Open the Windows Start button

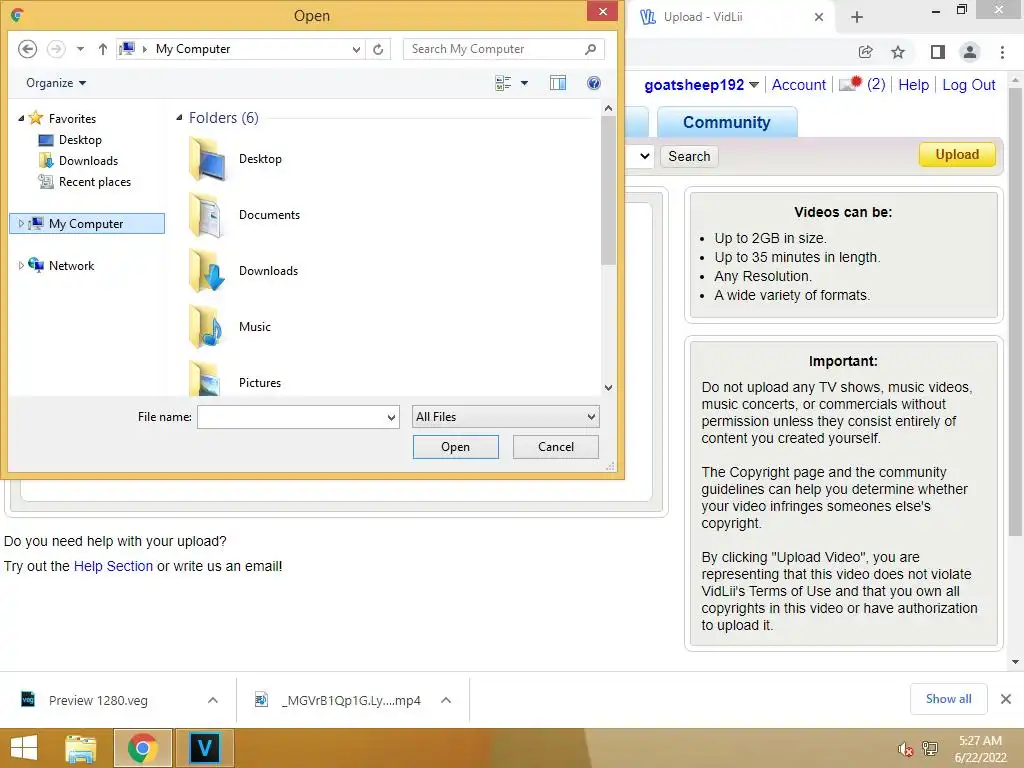point(24,748)
